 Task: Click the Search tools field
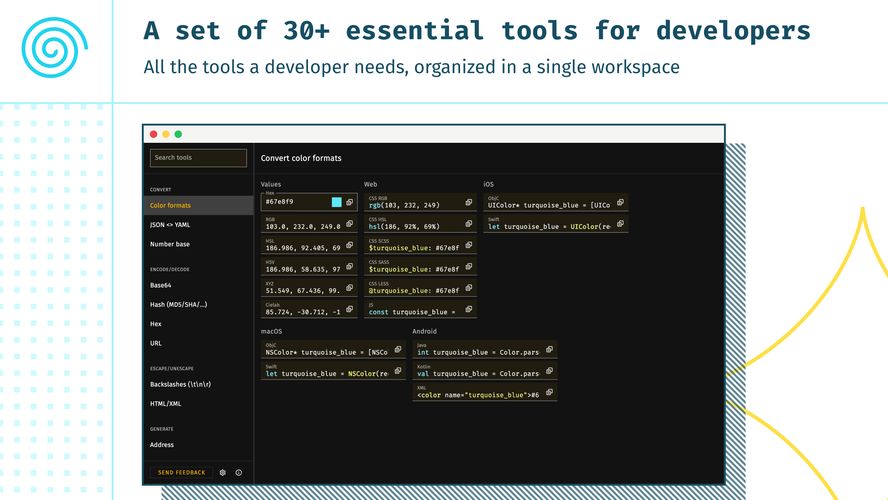198,158
